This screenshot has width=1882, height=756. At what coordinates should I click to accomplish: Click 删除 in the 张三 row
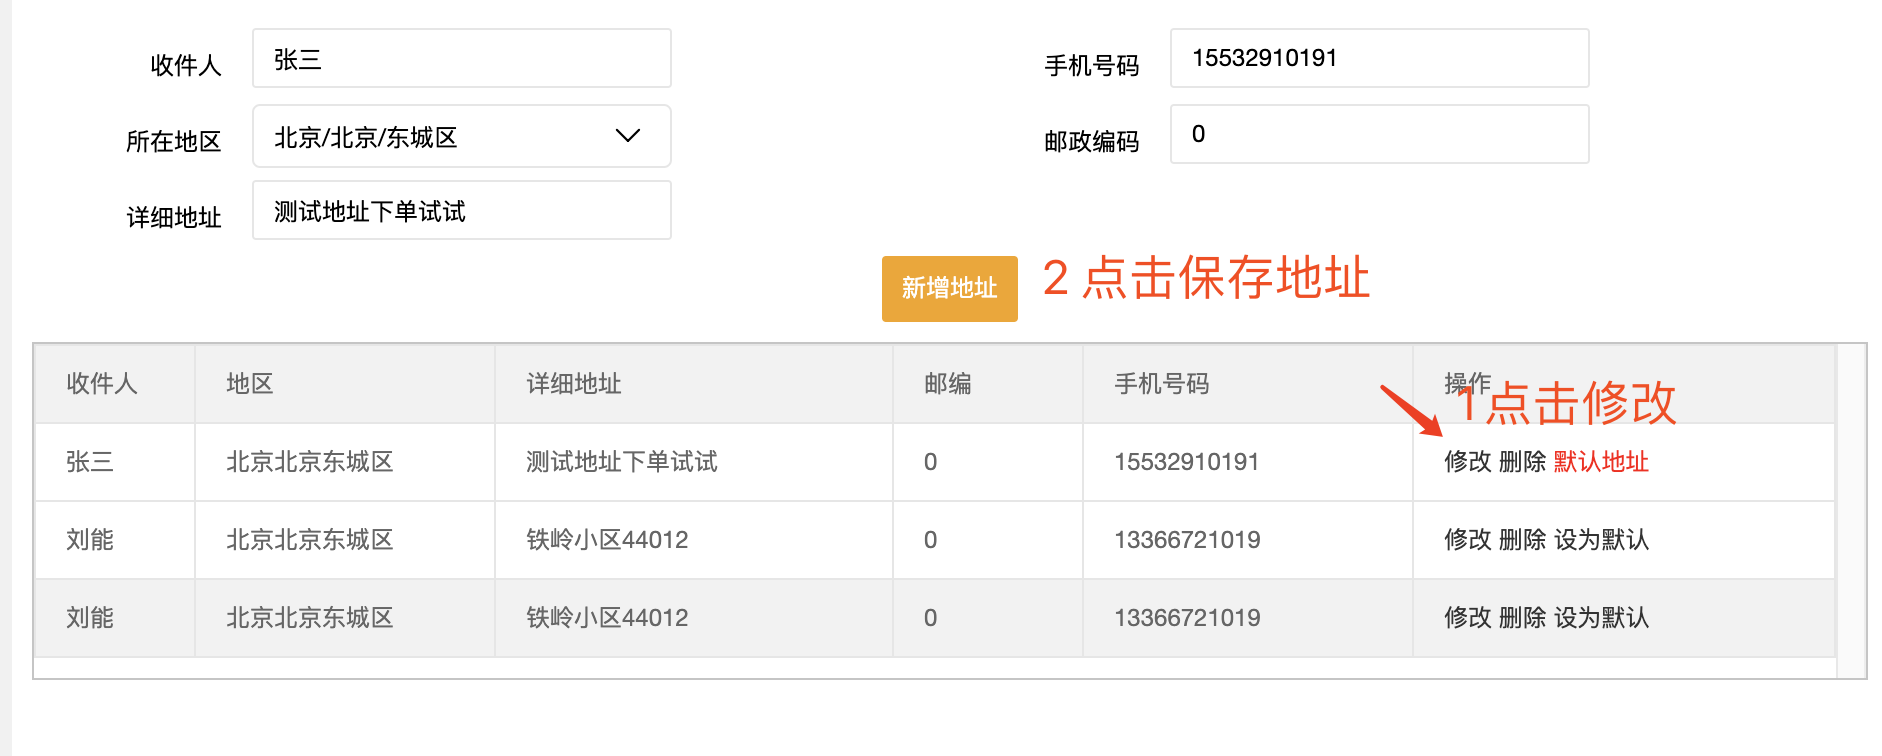[x=1522, y=462]
